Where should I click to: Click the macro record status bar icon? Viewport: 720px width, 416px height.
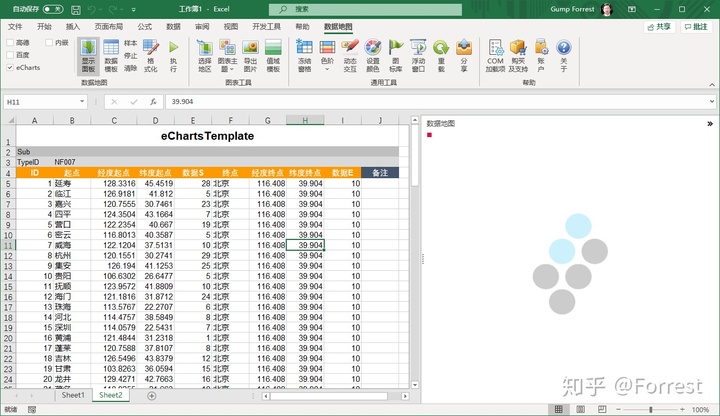(x=32, y=410)
